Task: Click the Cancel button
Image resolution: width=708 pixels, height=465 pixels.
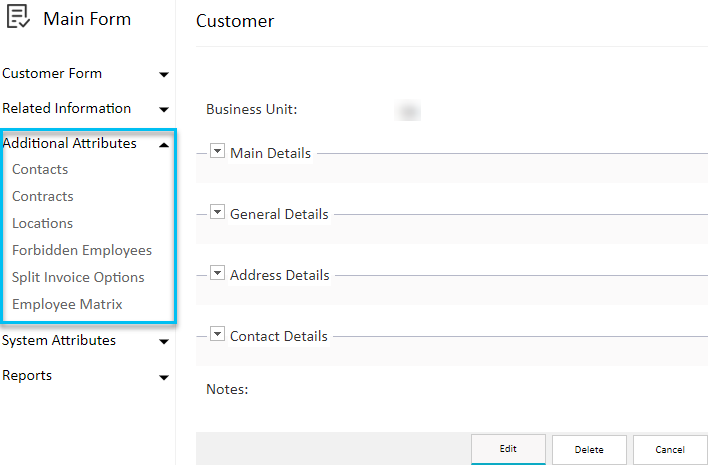Action: [x=670, y=450]
